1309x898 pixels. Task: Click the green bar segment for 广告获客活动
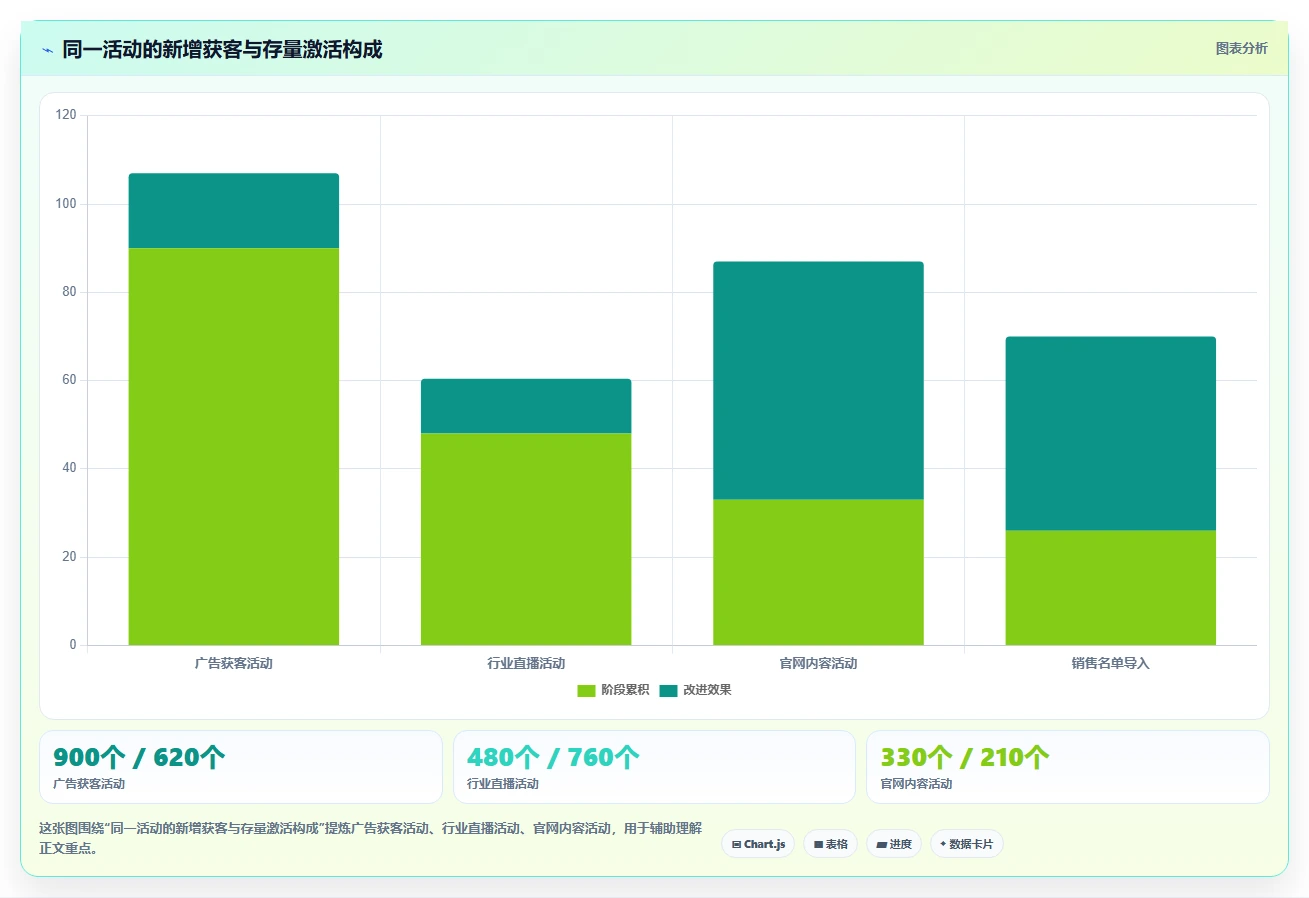point(234,446)
